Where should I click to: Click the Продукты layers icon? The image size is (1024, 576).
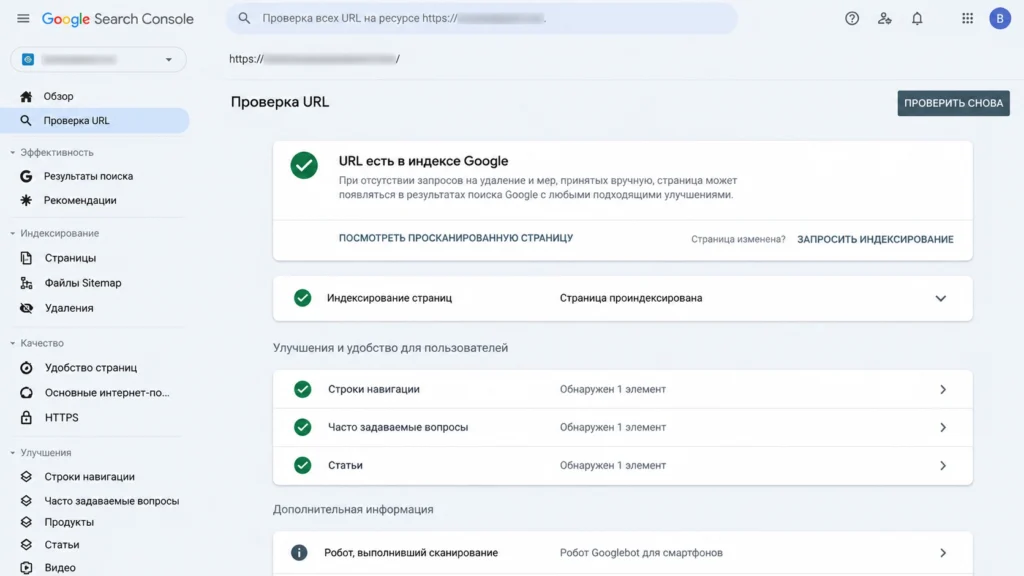point(26,522)
